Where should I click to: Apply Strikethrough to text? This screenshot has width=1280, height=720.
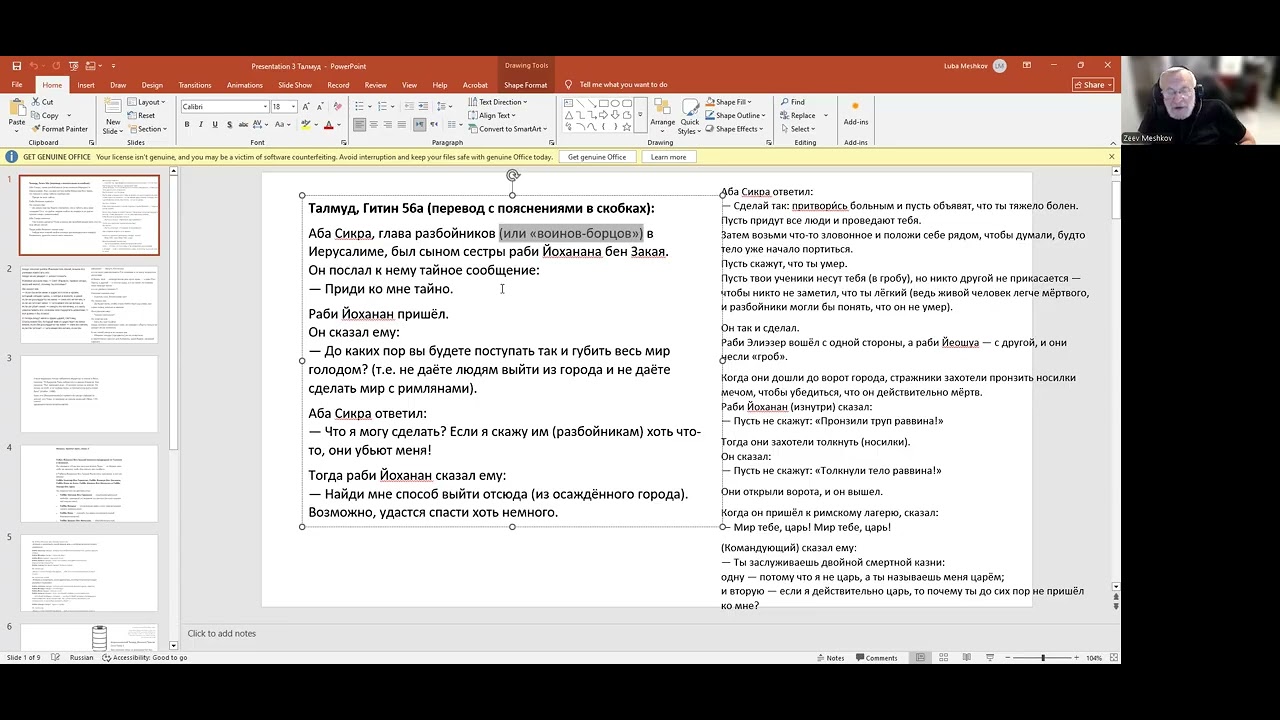243,125
